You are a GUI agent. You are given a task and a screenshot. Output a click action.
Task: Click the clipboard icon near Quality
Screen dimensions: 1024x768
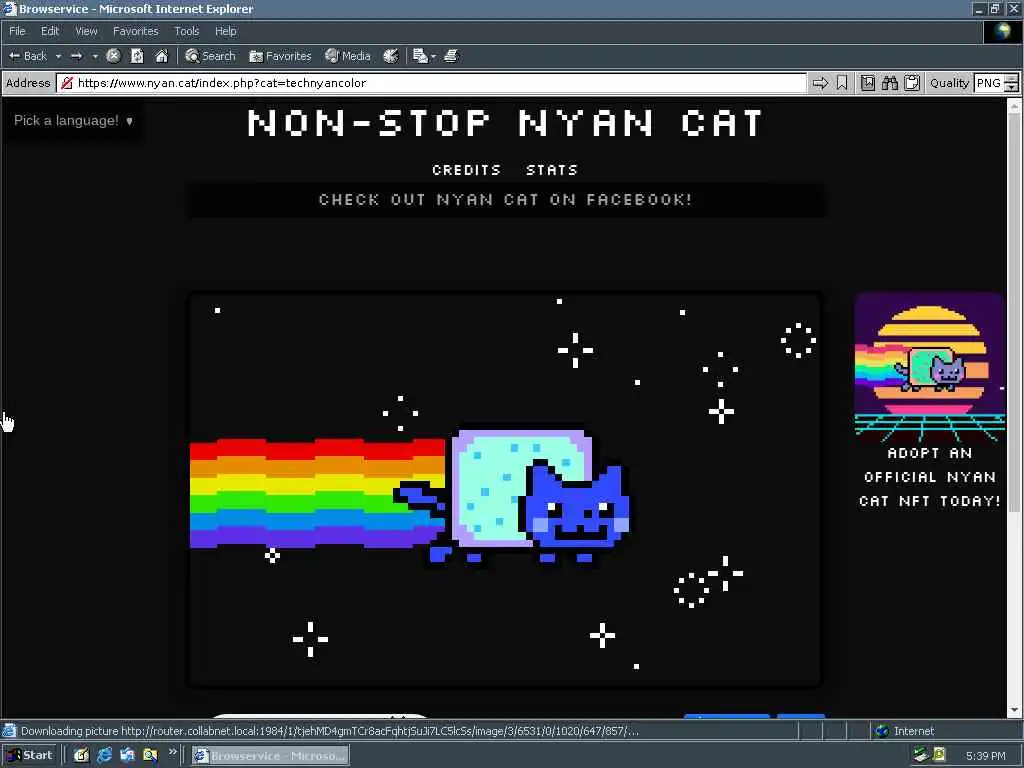pyautogui.click(x=912, y=83)
